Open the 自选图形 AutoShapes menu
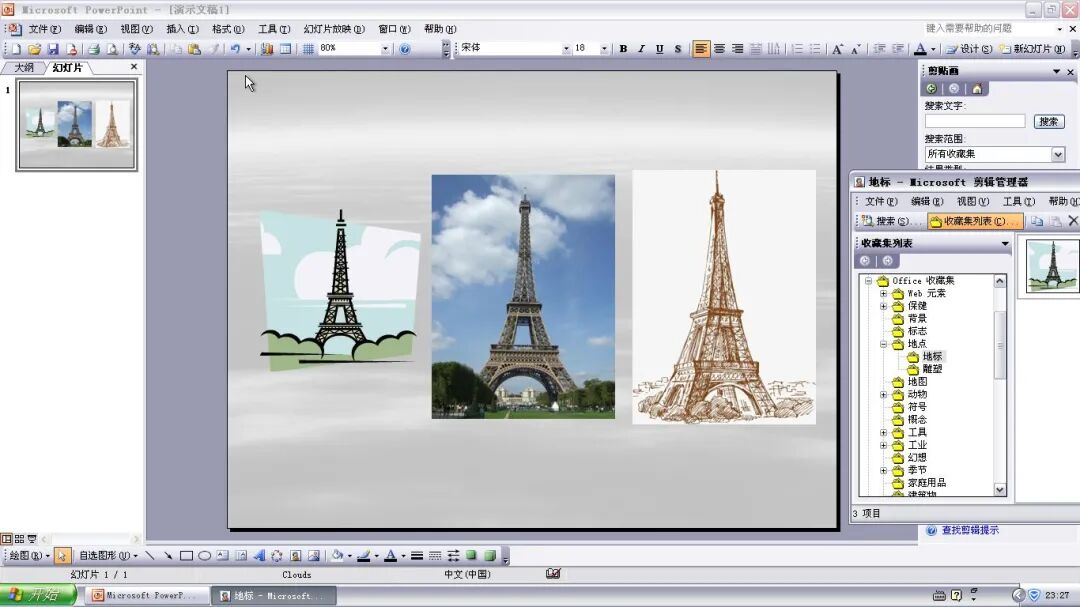1080x607 pixels. click(107, 555)
